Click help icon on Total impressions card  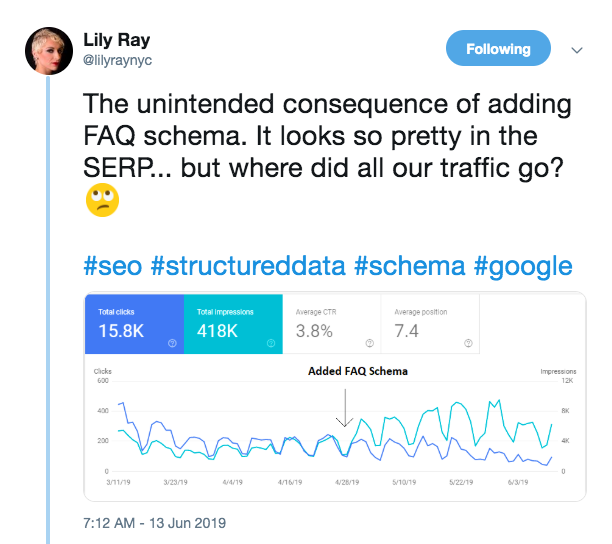pos(271,342)
